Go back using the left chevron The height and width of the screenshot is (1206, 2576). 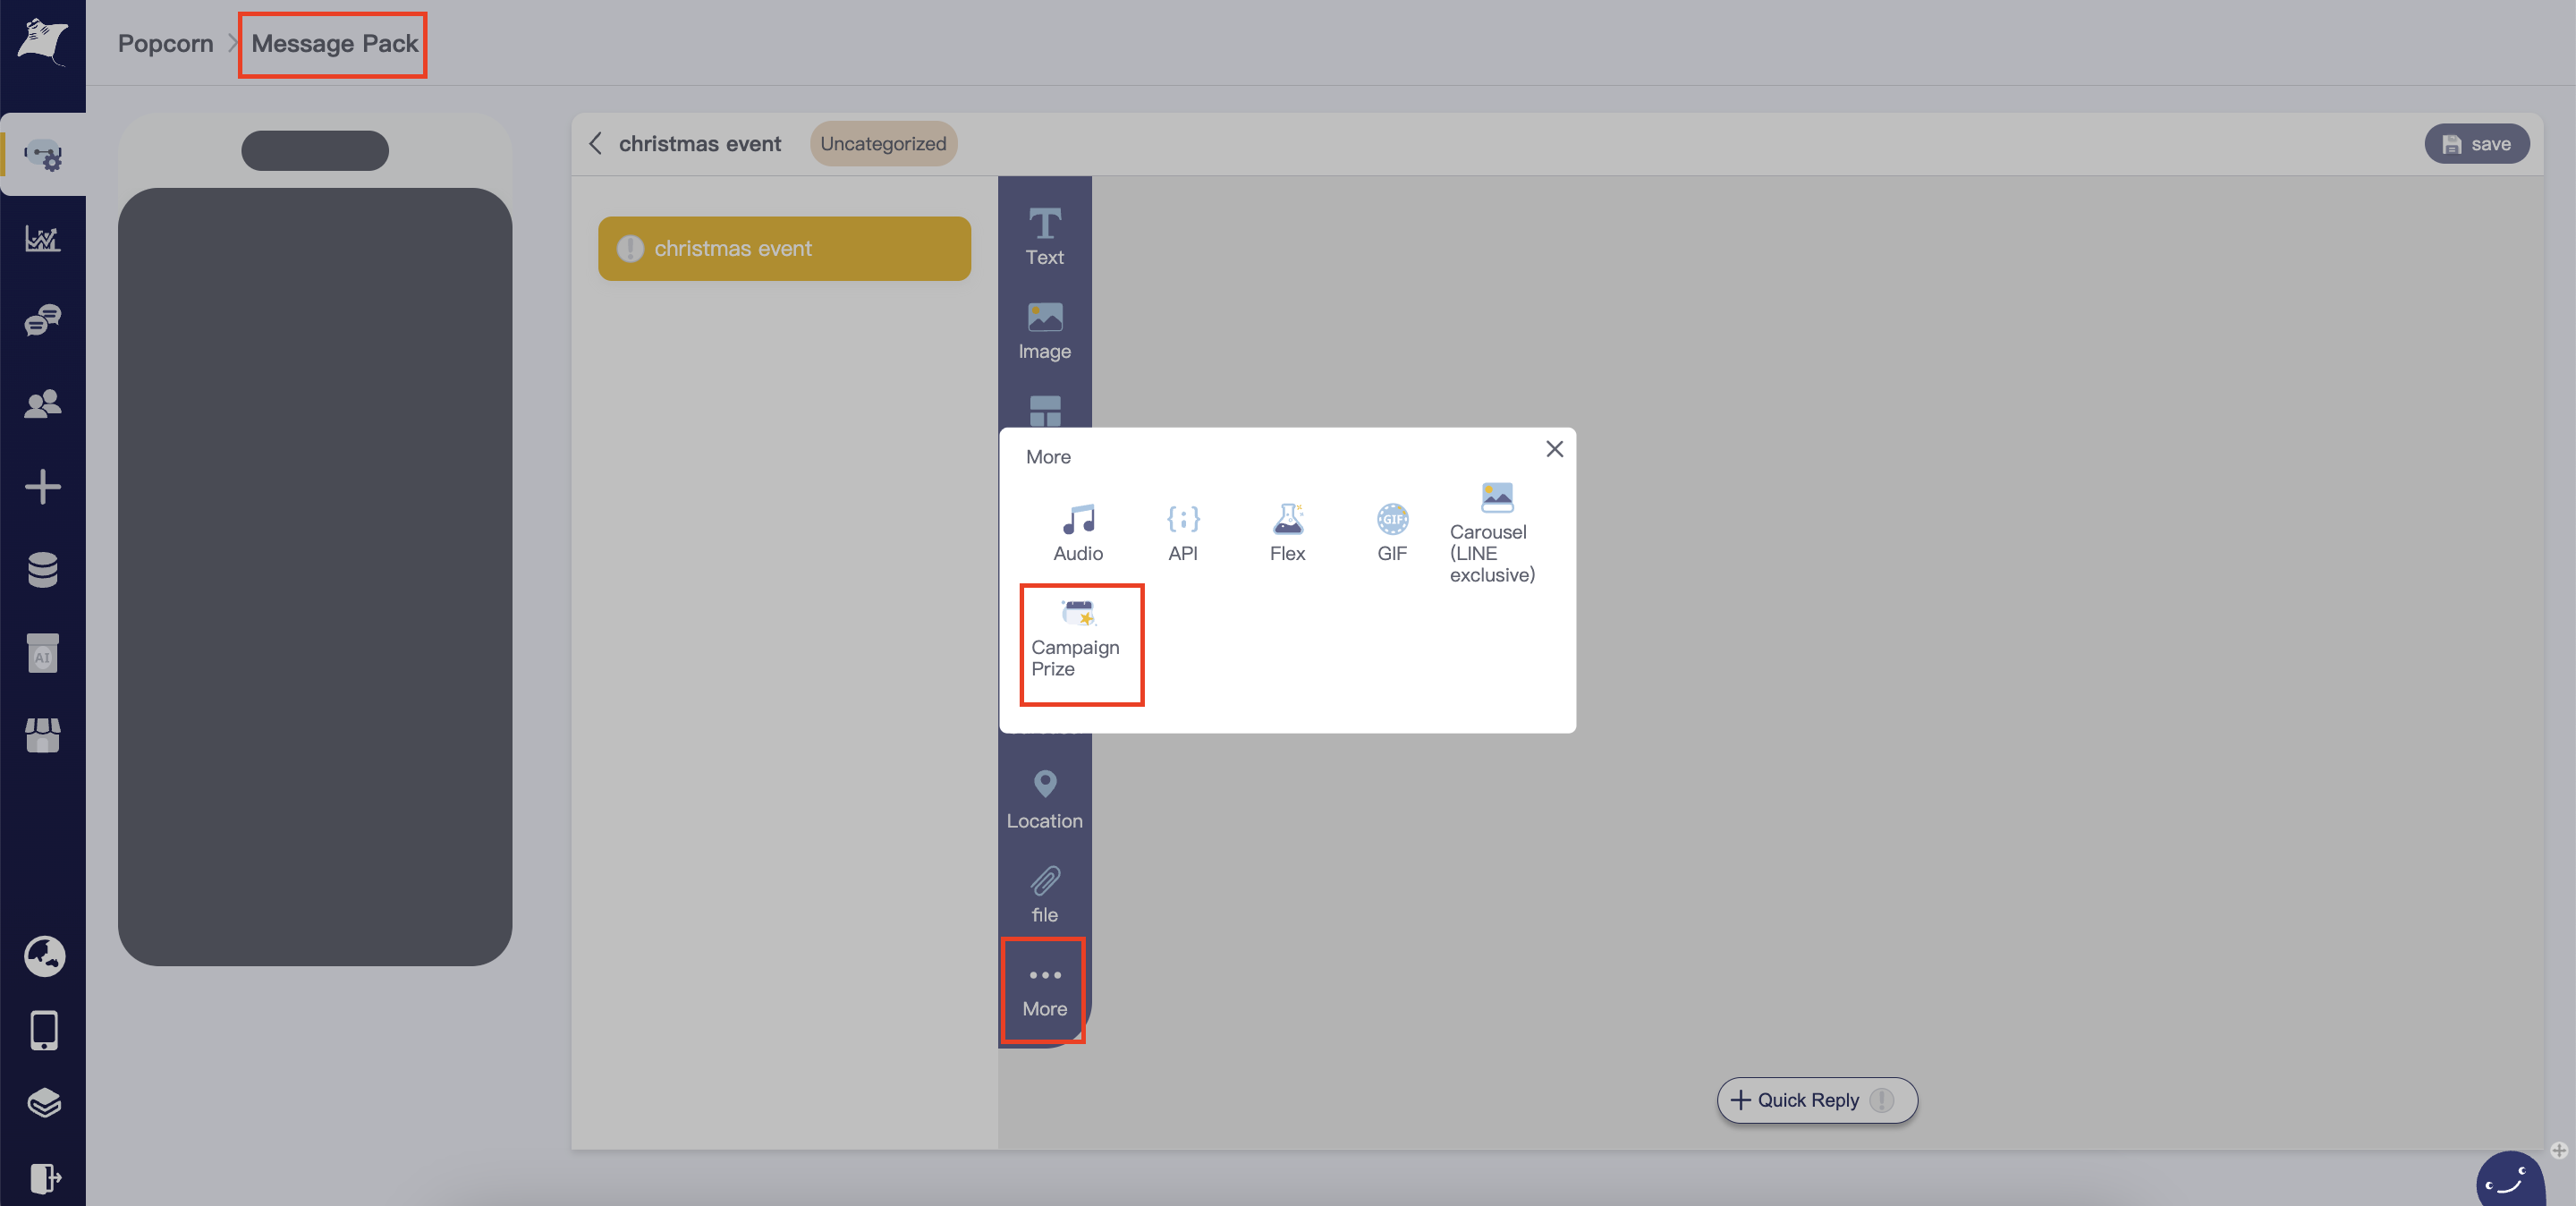(596, 144)
